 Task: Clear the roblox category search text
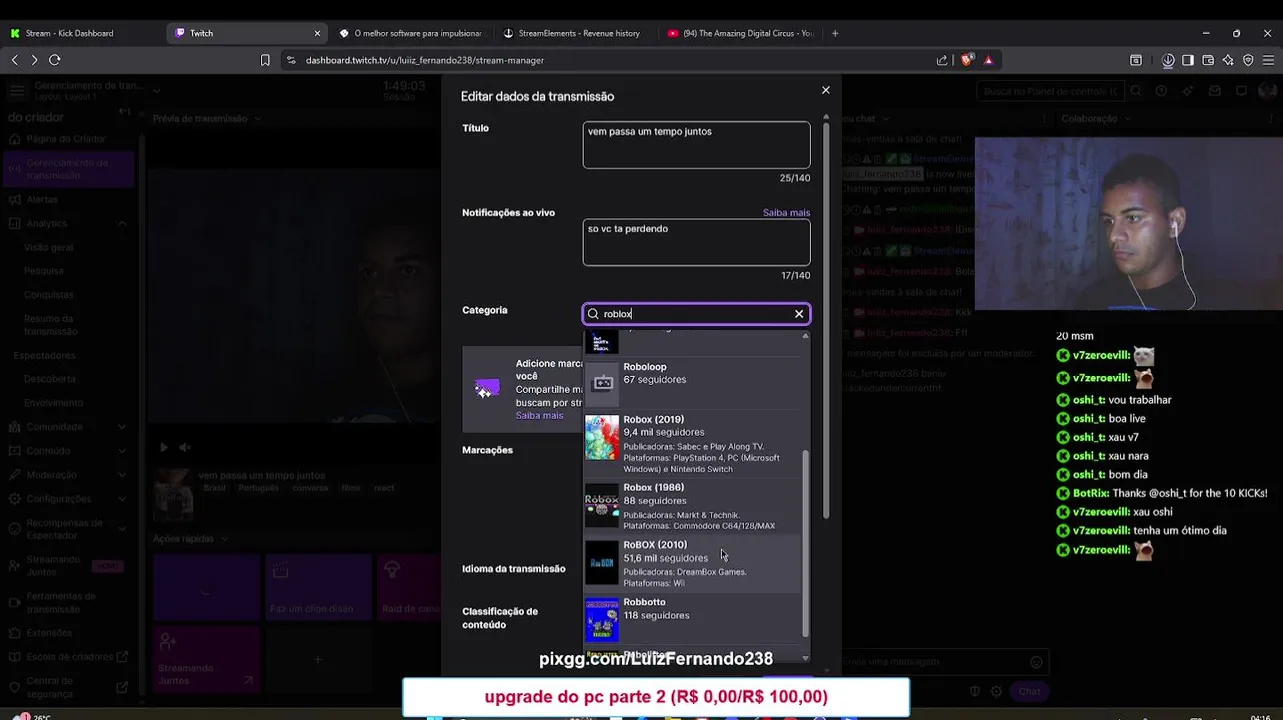pos(799,314)
